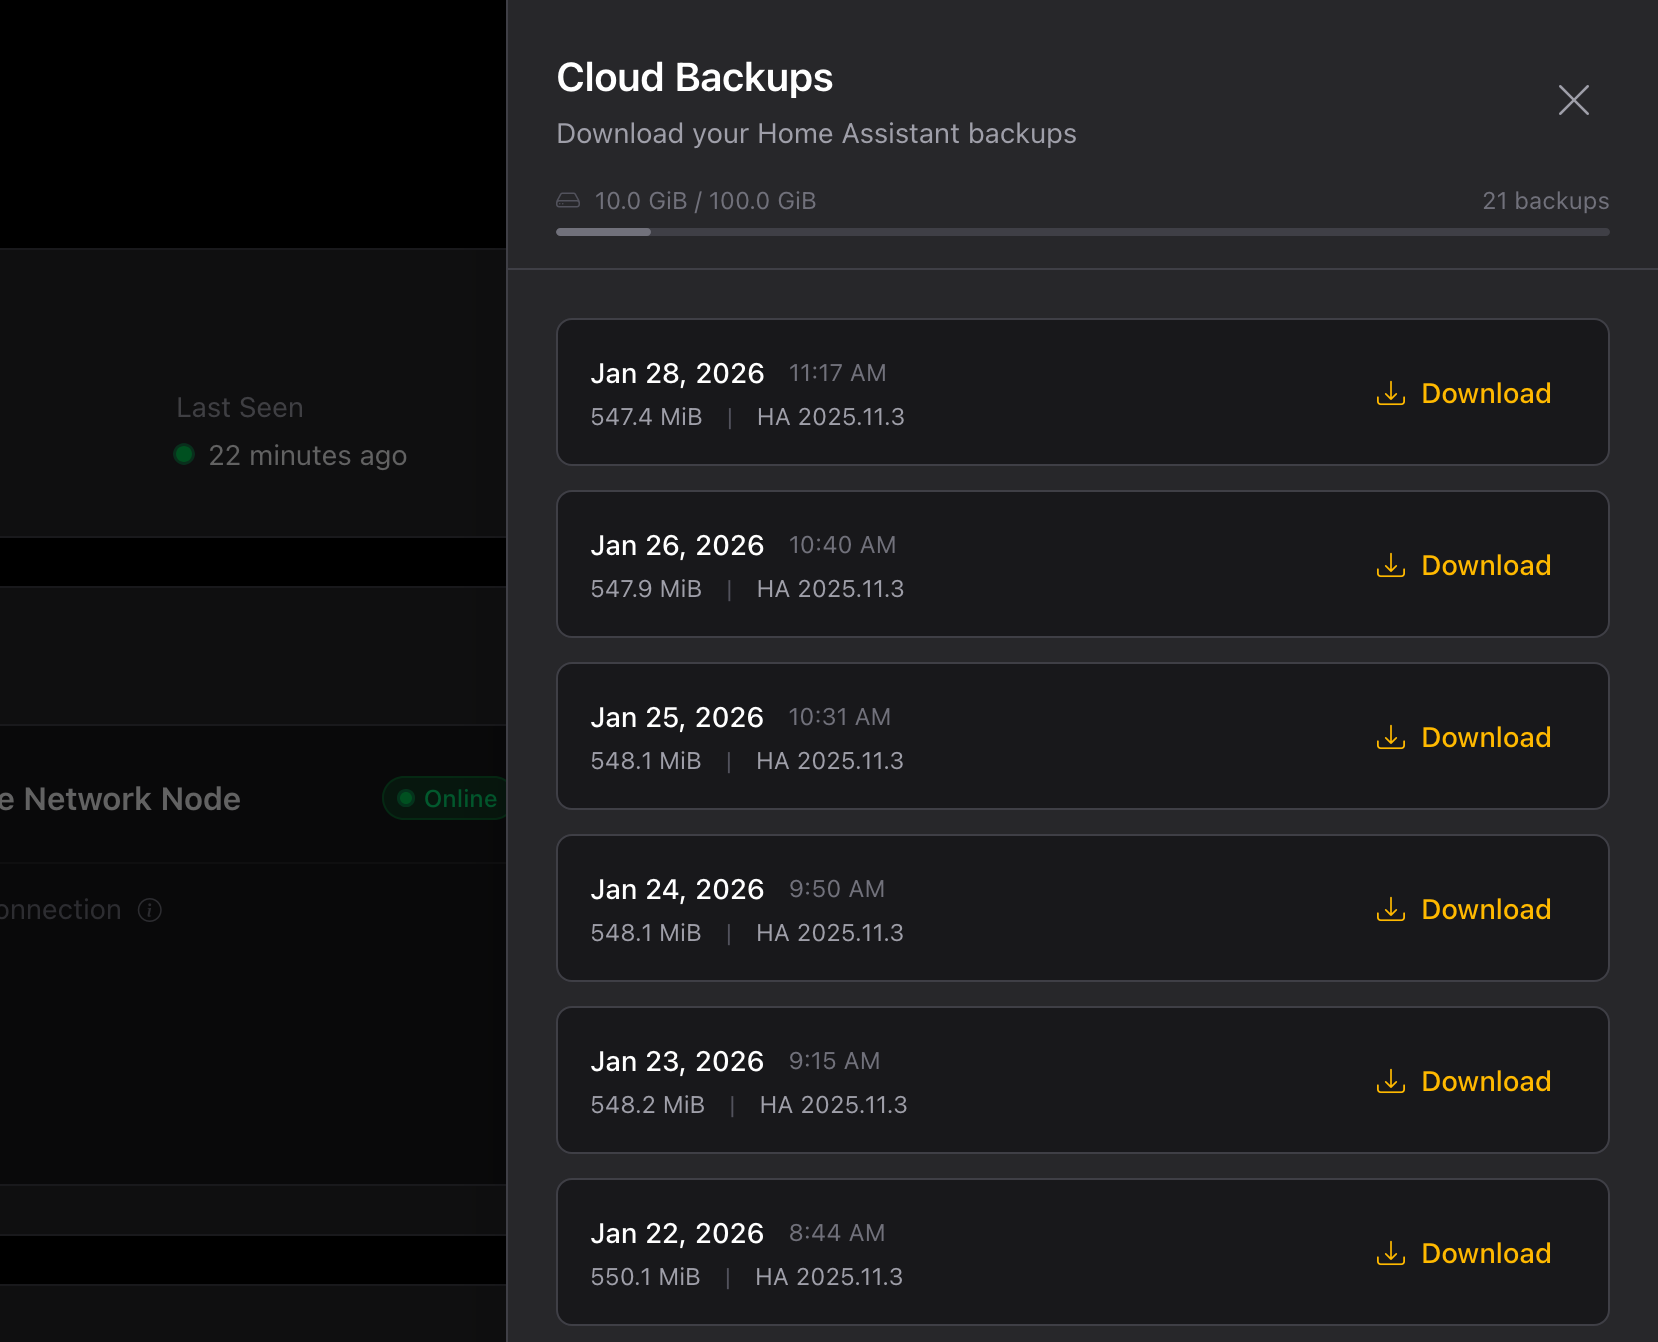
Task: Open the 21 backups count label
Action: (1546, 200)
